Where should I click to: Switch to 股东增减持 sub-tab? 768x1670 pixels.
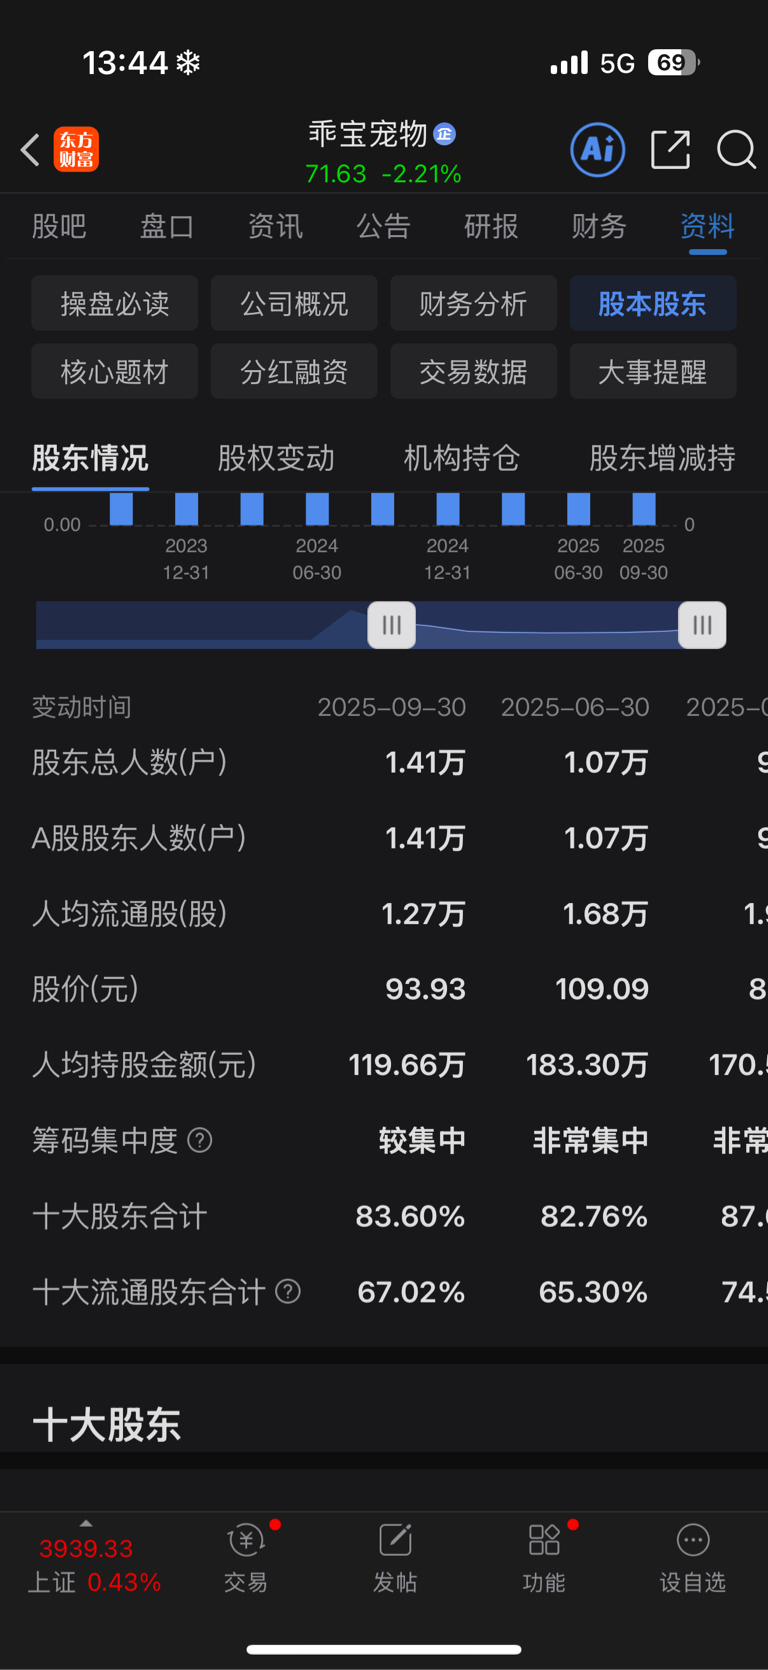point(662,458)
